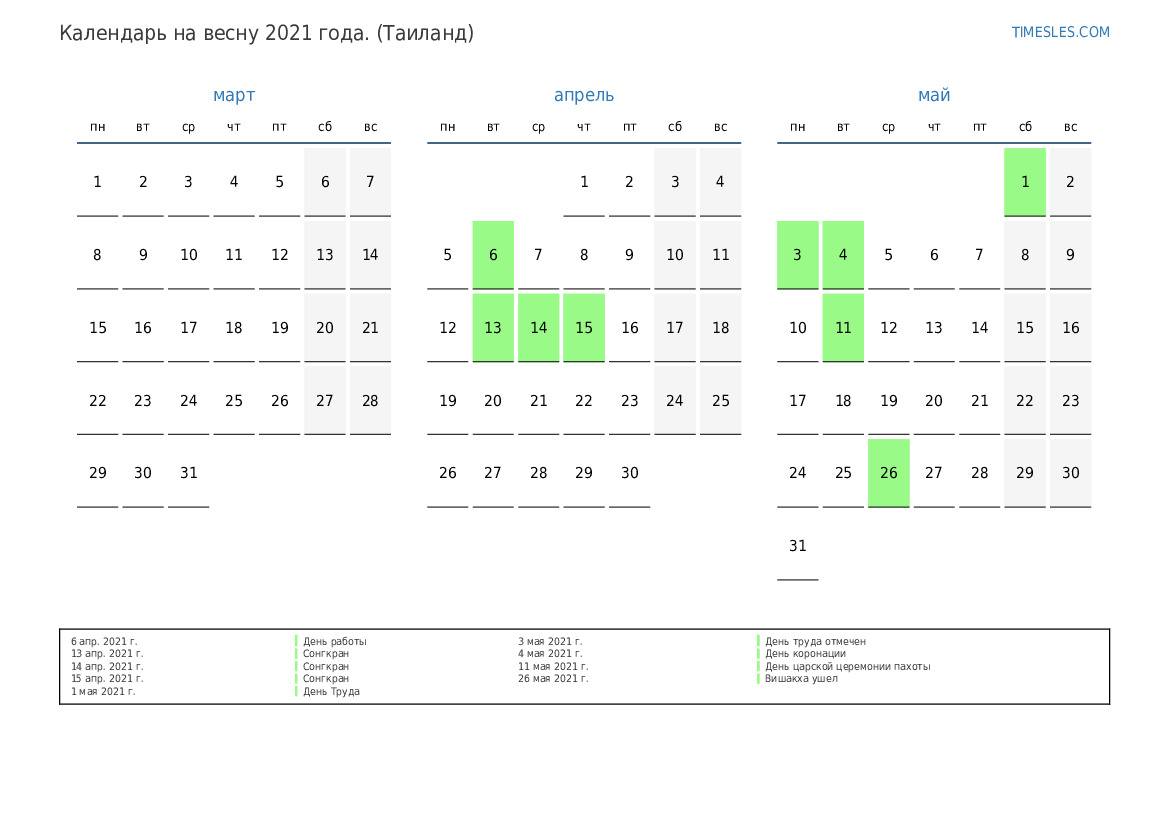This screenshot has height=827, width=1169.
Task: Open the TIMESLES.COM link
Action: point(1060,32)
